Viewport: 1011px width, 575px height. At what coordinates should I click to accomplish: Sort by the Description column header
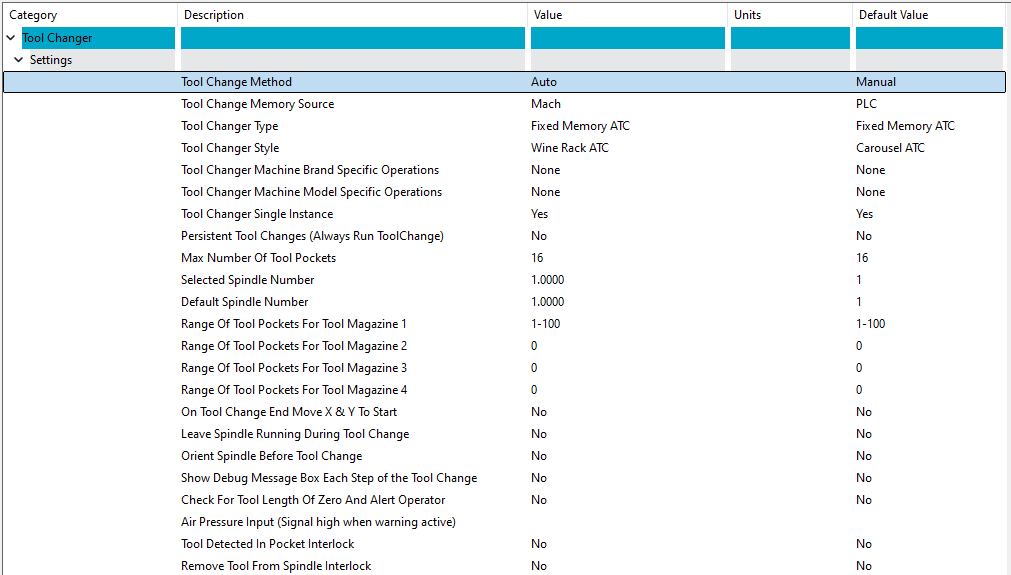[x=214, y=15]
